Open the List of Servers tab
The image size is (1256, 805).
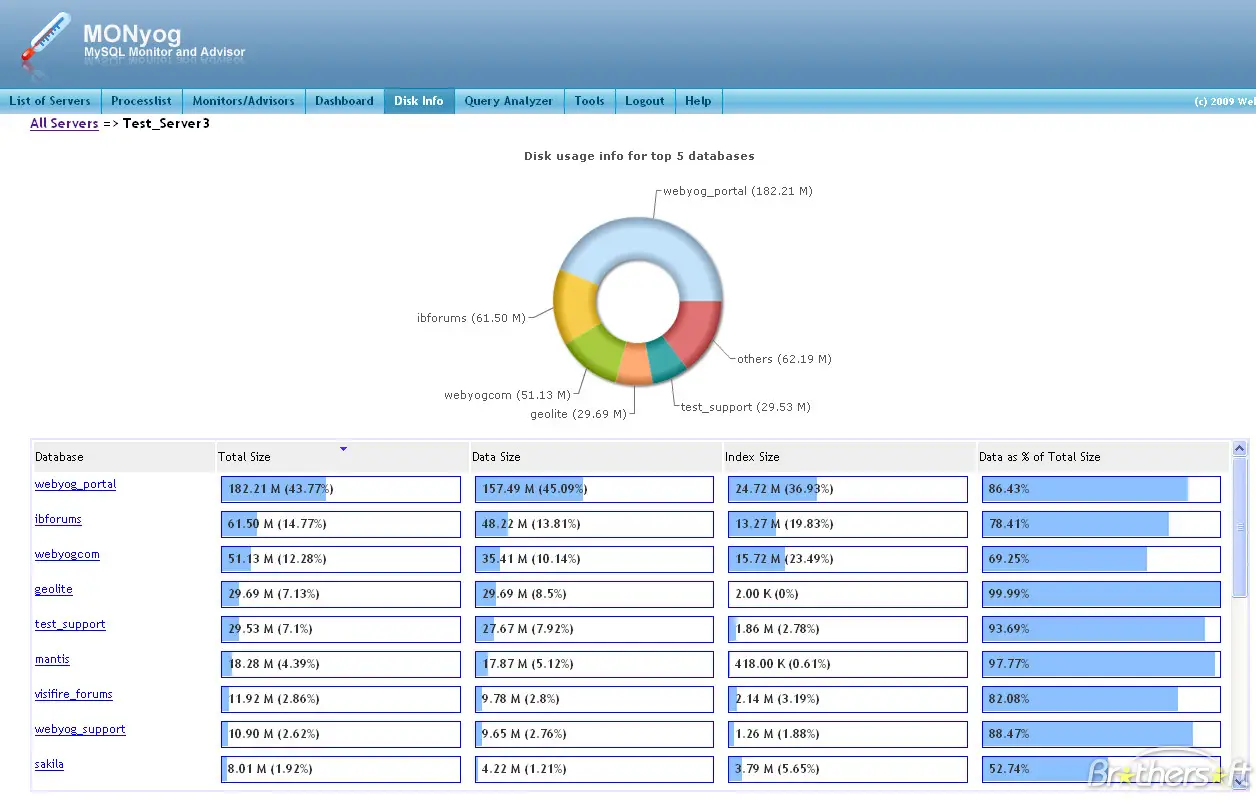tap(50, 101)
